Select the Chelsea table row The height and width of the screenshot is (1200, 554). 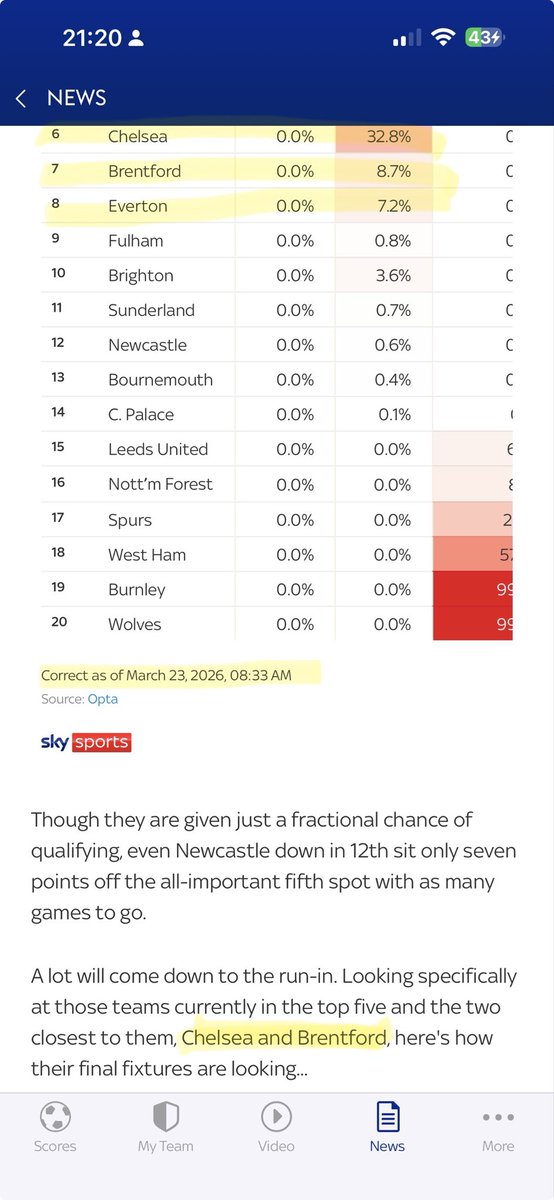[x=277, y=136]
